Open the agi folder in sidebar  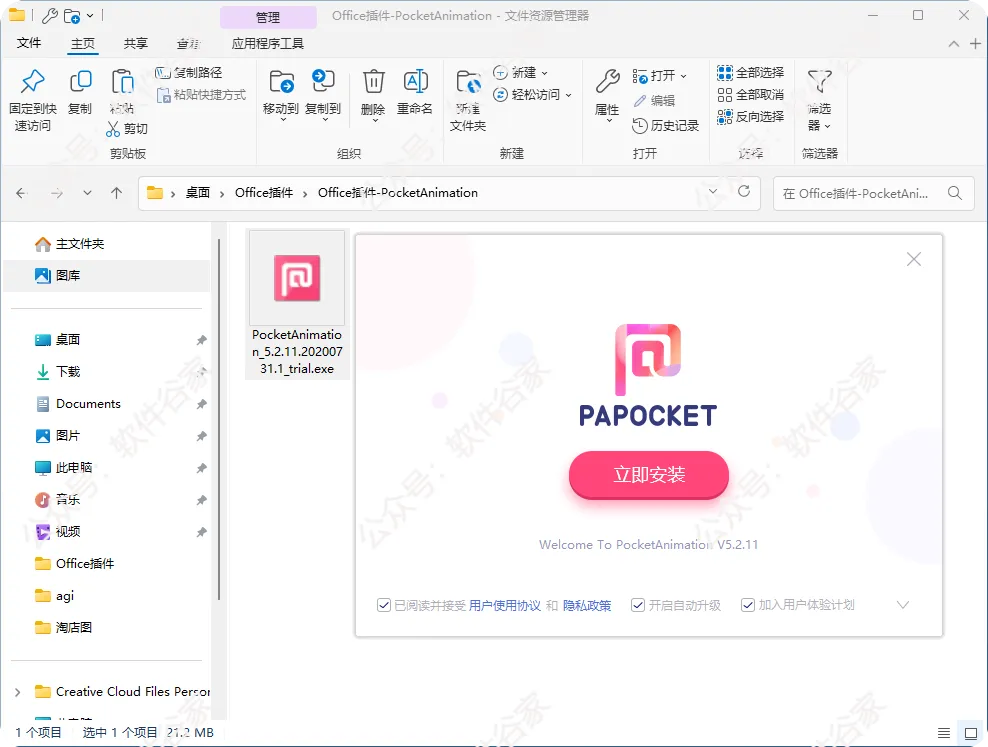click(107, 596)
